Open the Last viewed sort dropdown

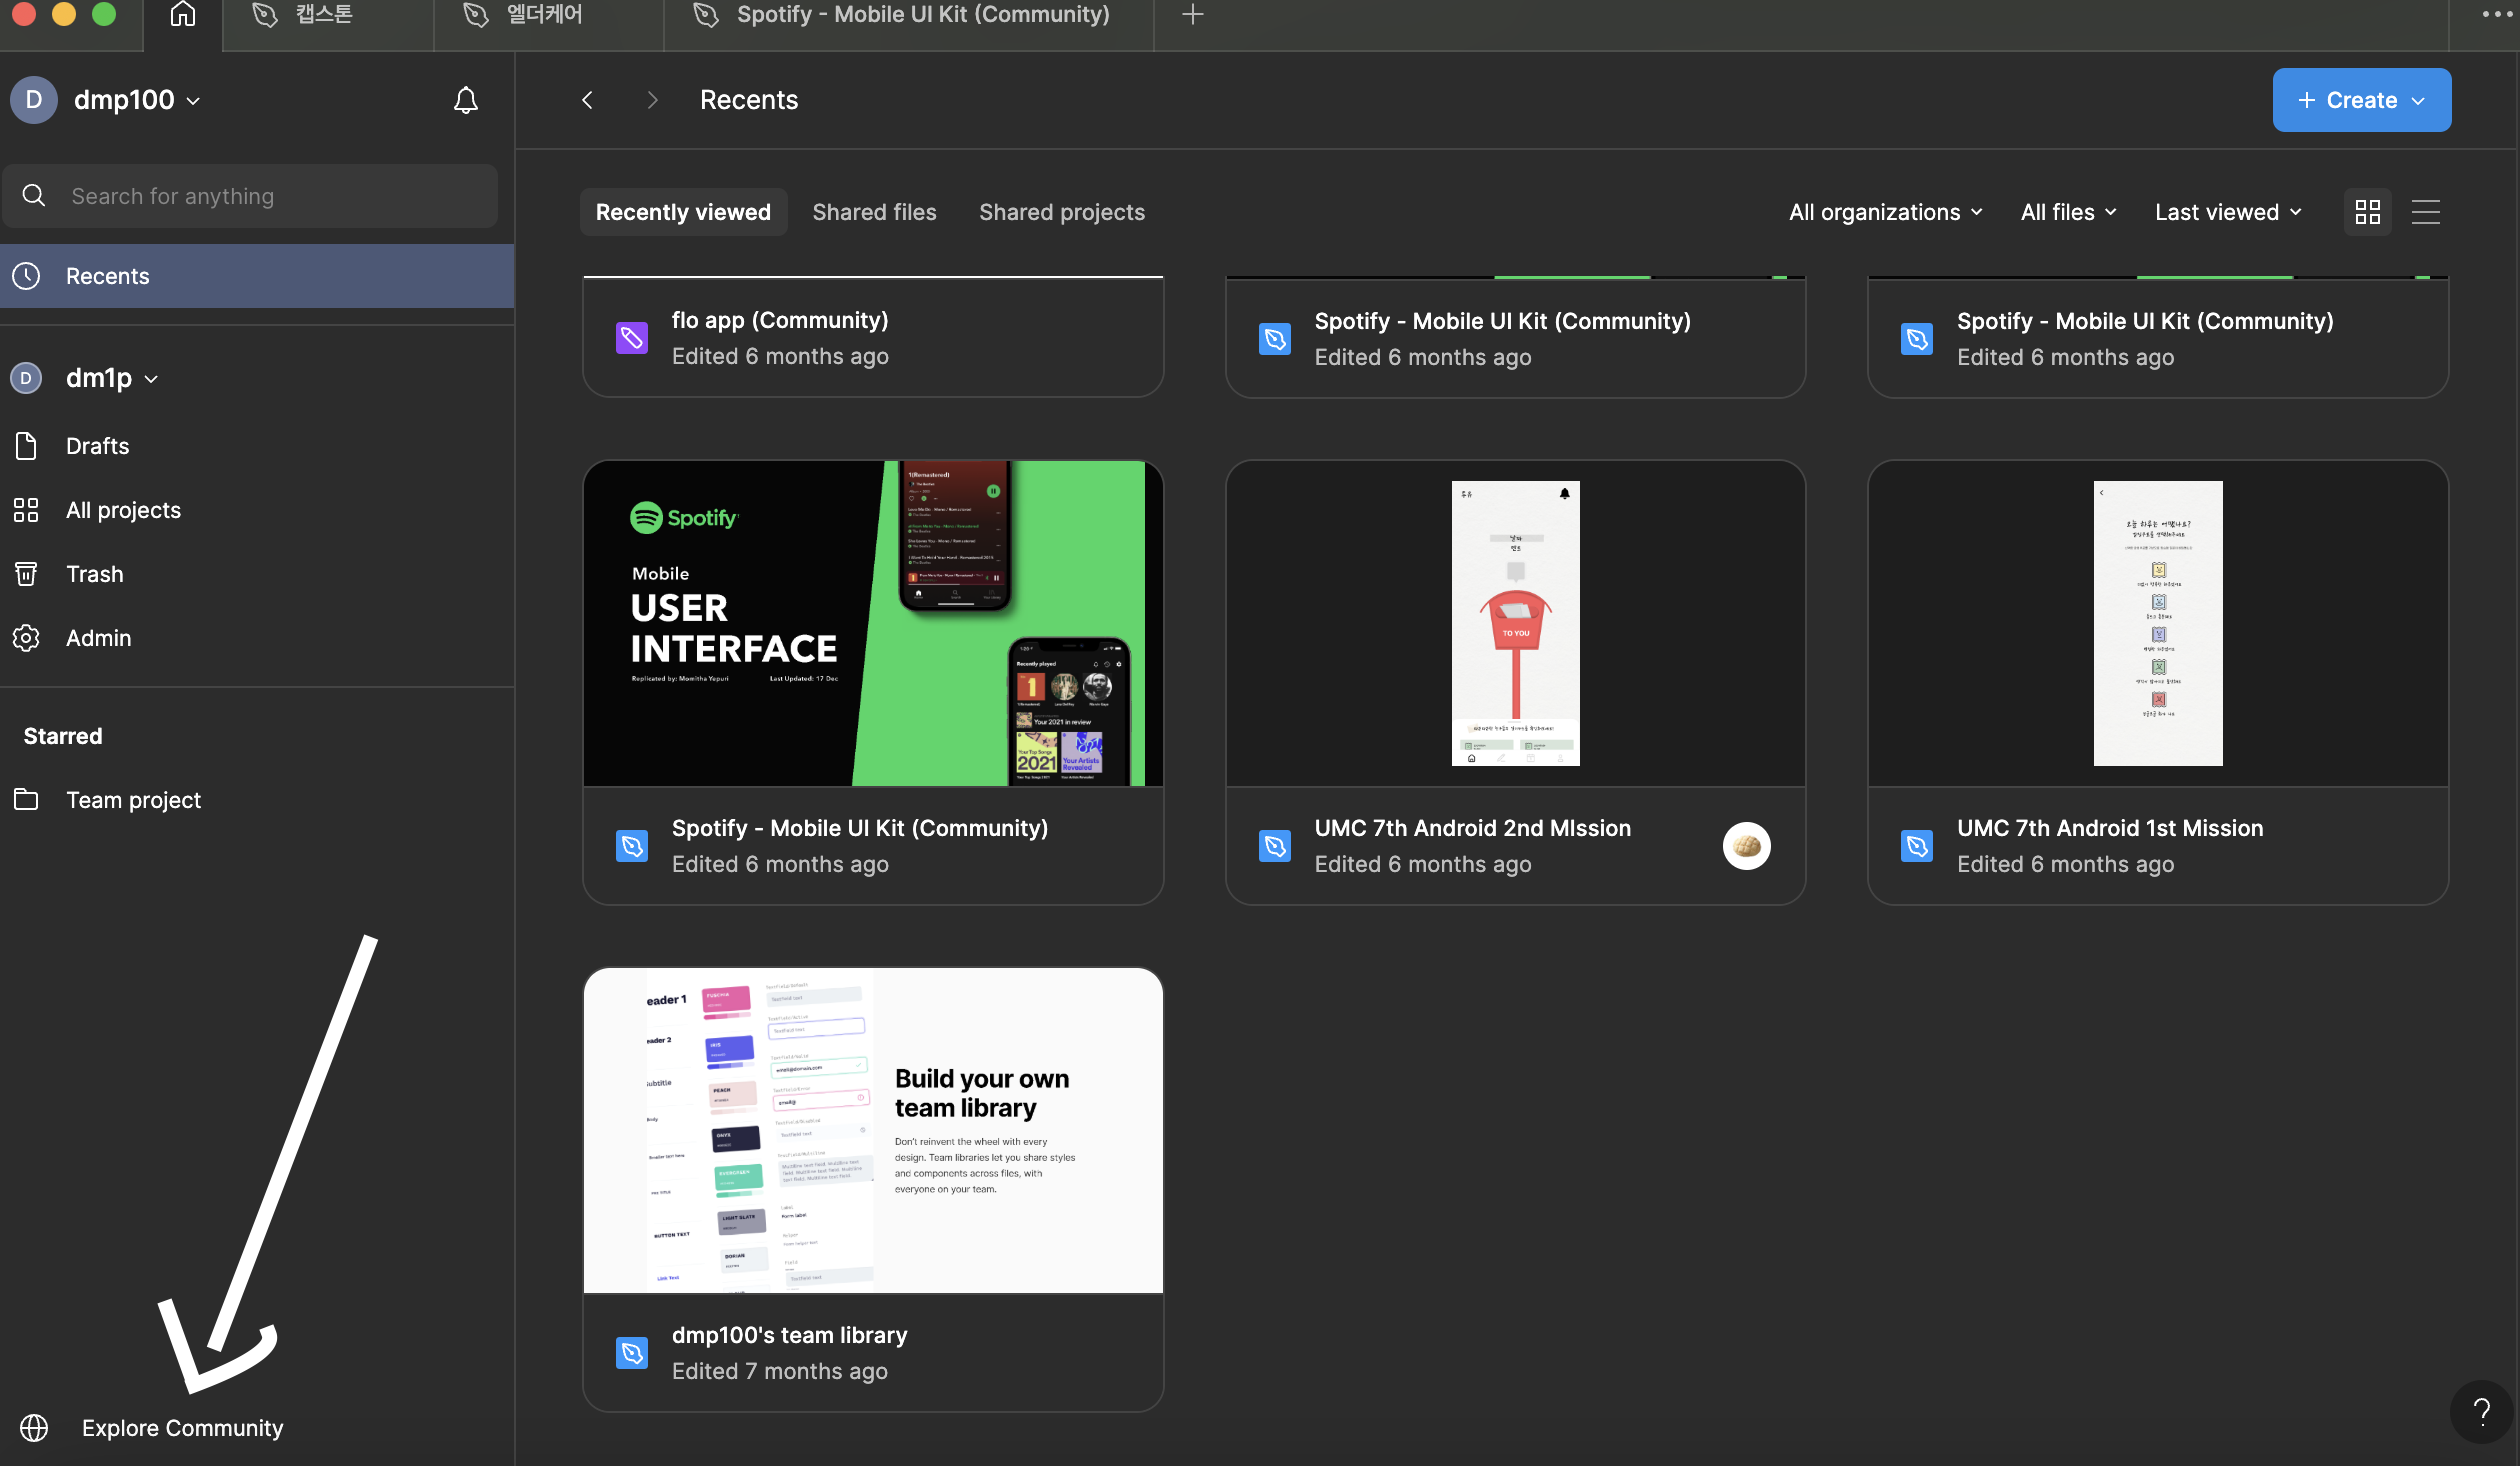(2228, 212)
